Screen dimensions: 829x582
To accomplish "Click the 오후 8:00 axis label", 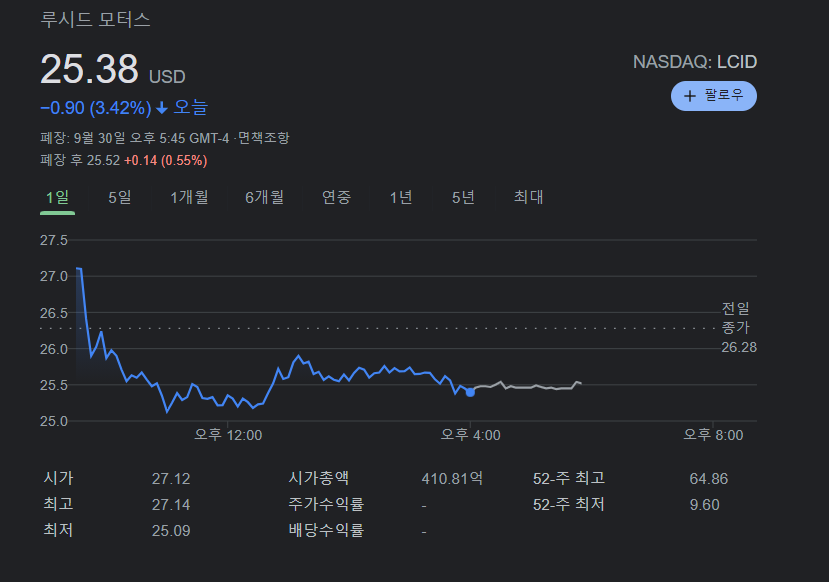I will click(713, 435).
